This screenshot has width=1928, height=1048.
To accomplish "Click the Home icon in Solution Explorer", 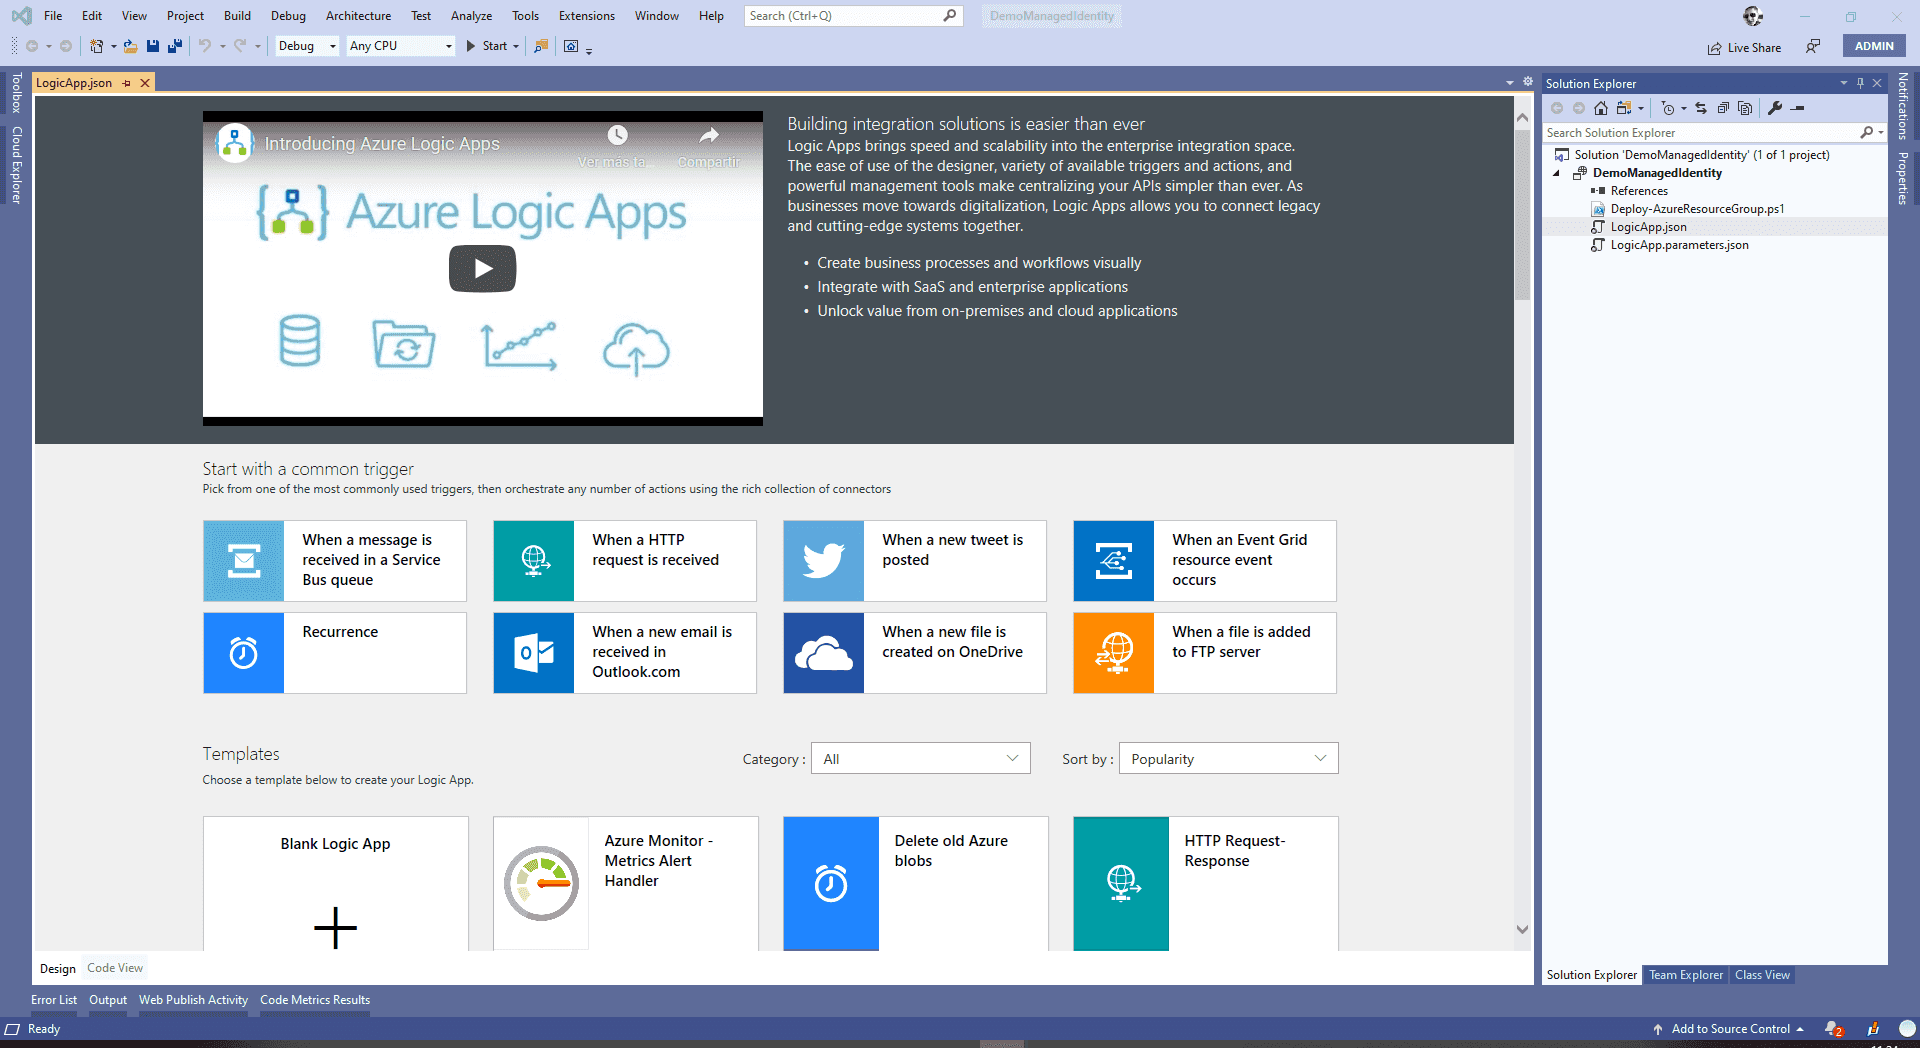I will coord(1600,108).
